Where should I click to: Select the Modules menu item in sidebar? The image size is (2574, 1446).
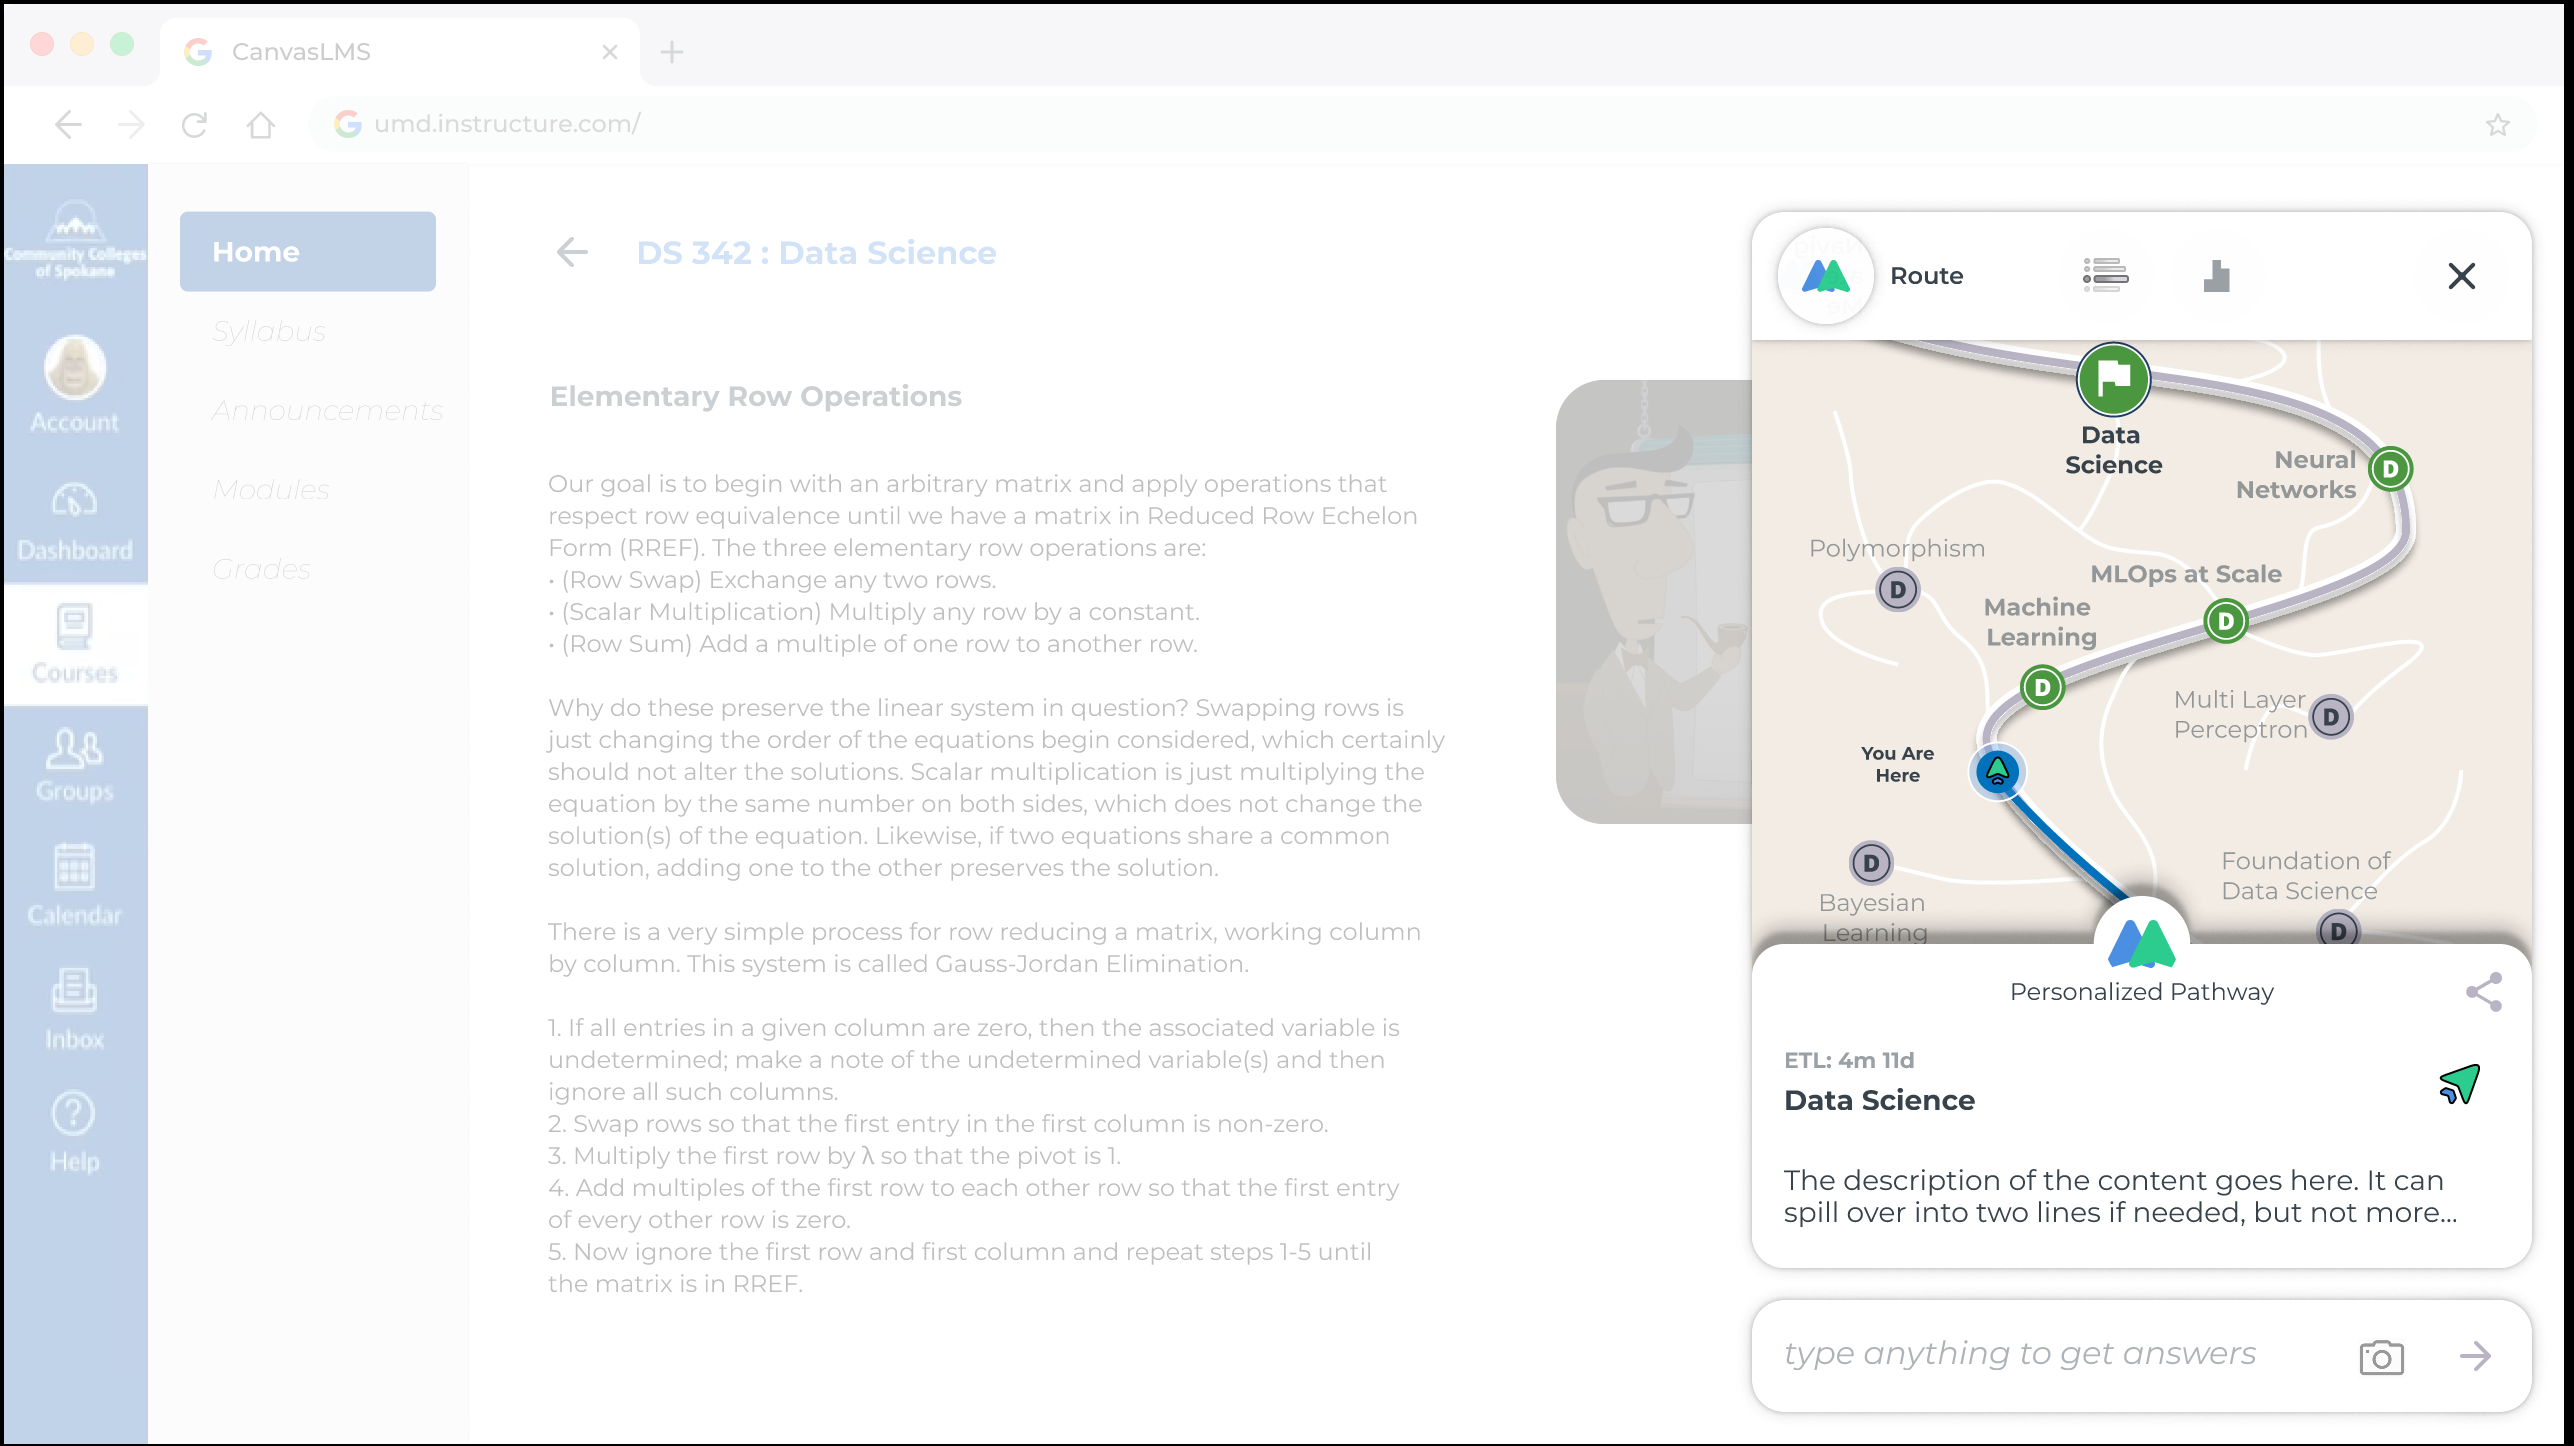(270, 490)
